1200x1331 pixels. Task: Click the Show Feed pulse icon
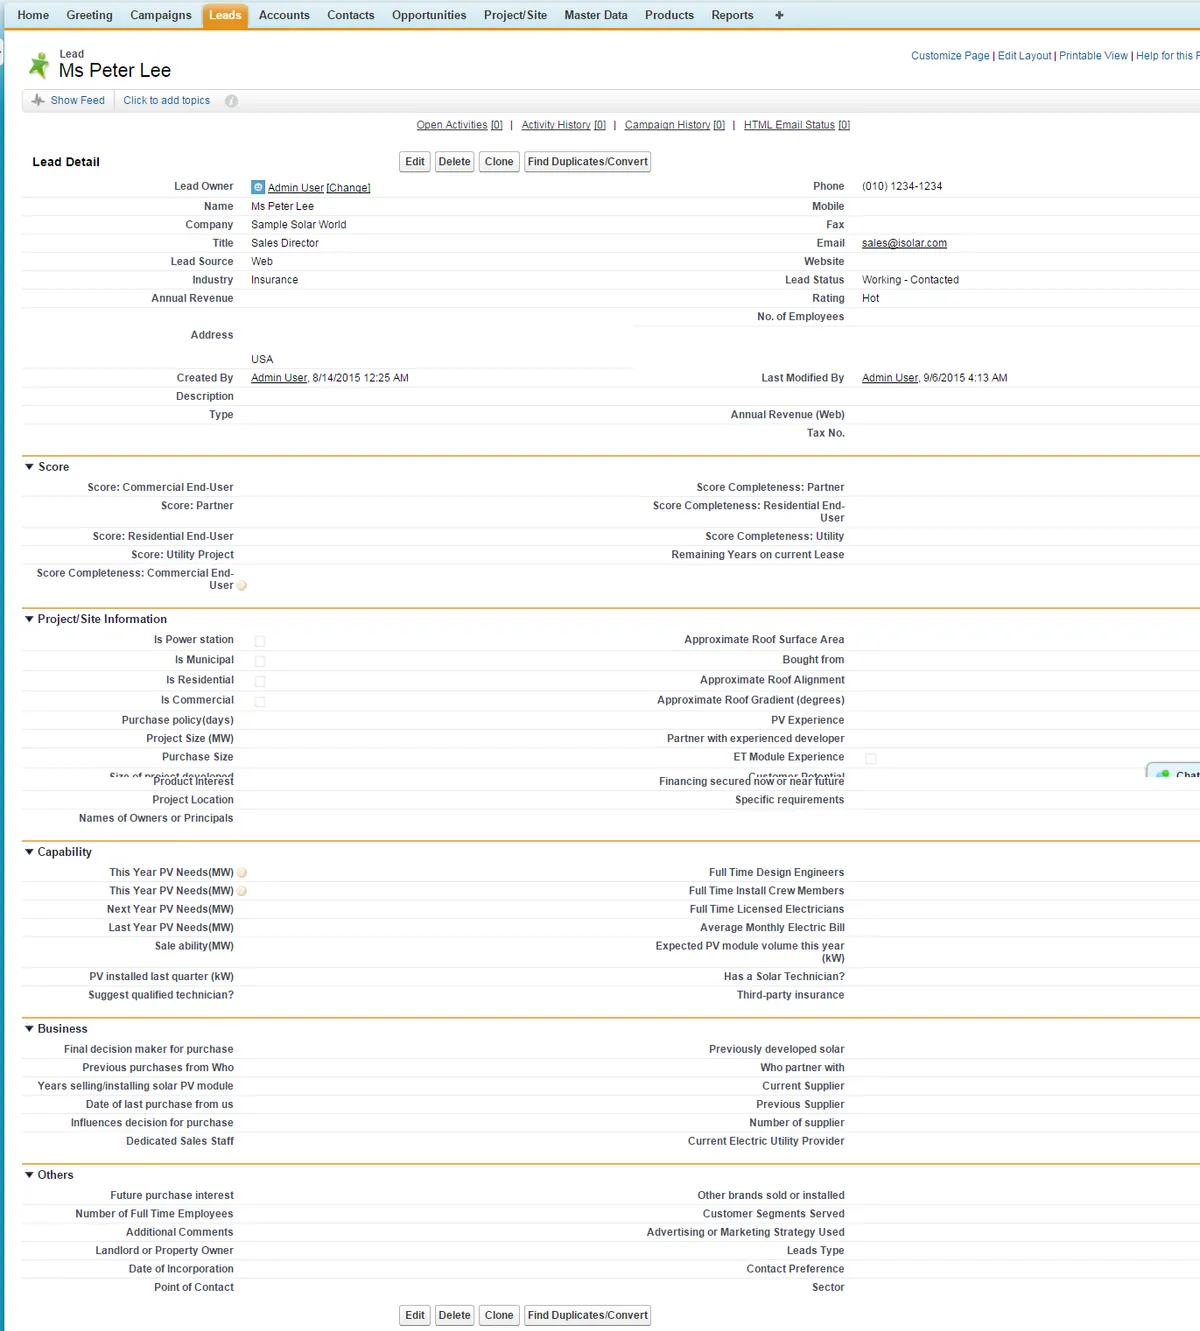(38, 100)
